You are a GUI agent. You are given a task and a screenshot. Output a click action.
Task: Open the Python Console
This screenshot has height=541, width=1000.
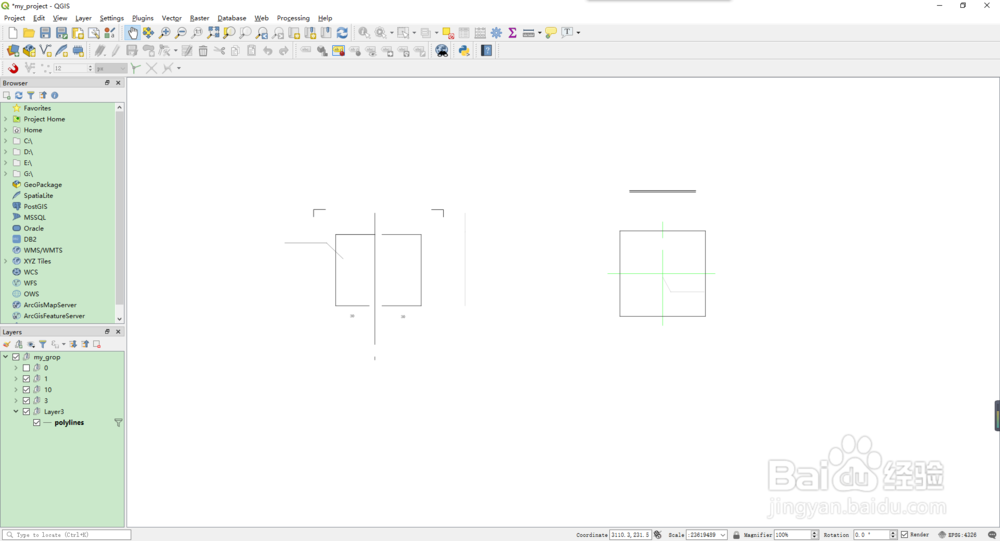pyautogui.click(x=464, y=50)
